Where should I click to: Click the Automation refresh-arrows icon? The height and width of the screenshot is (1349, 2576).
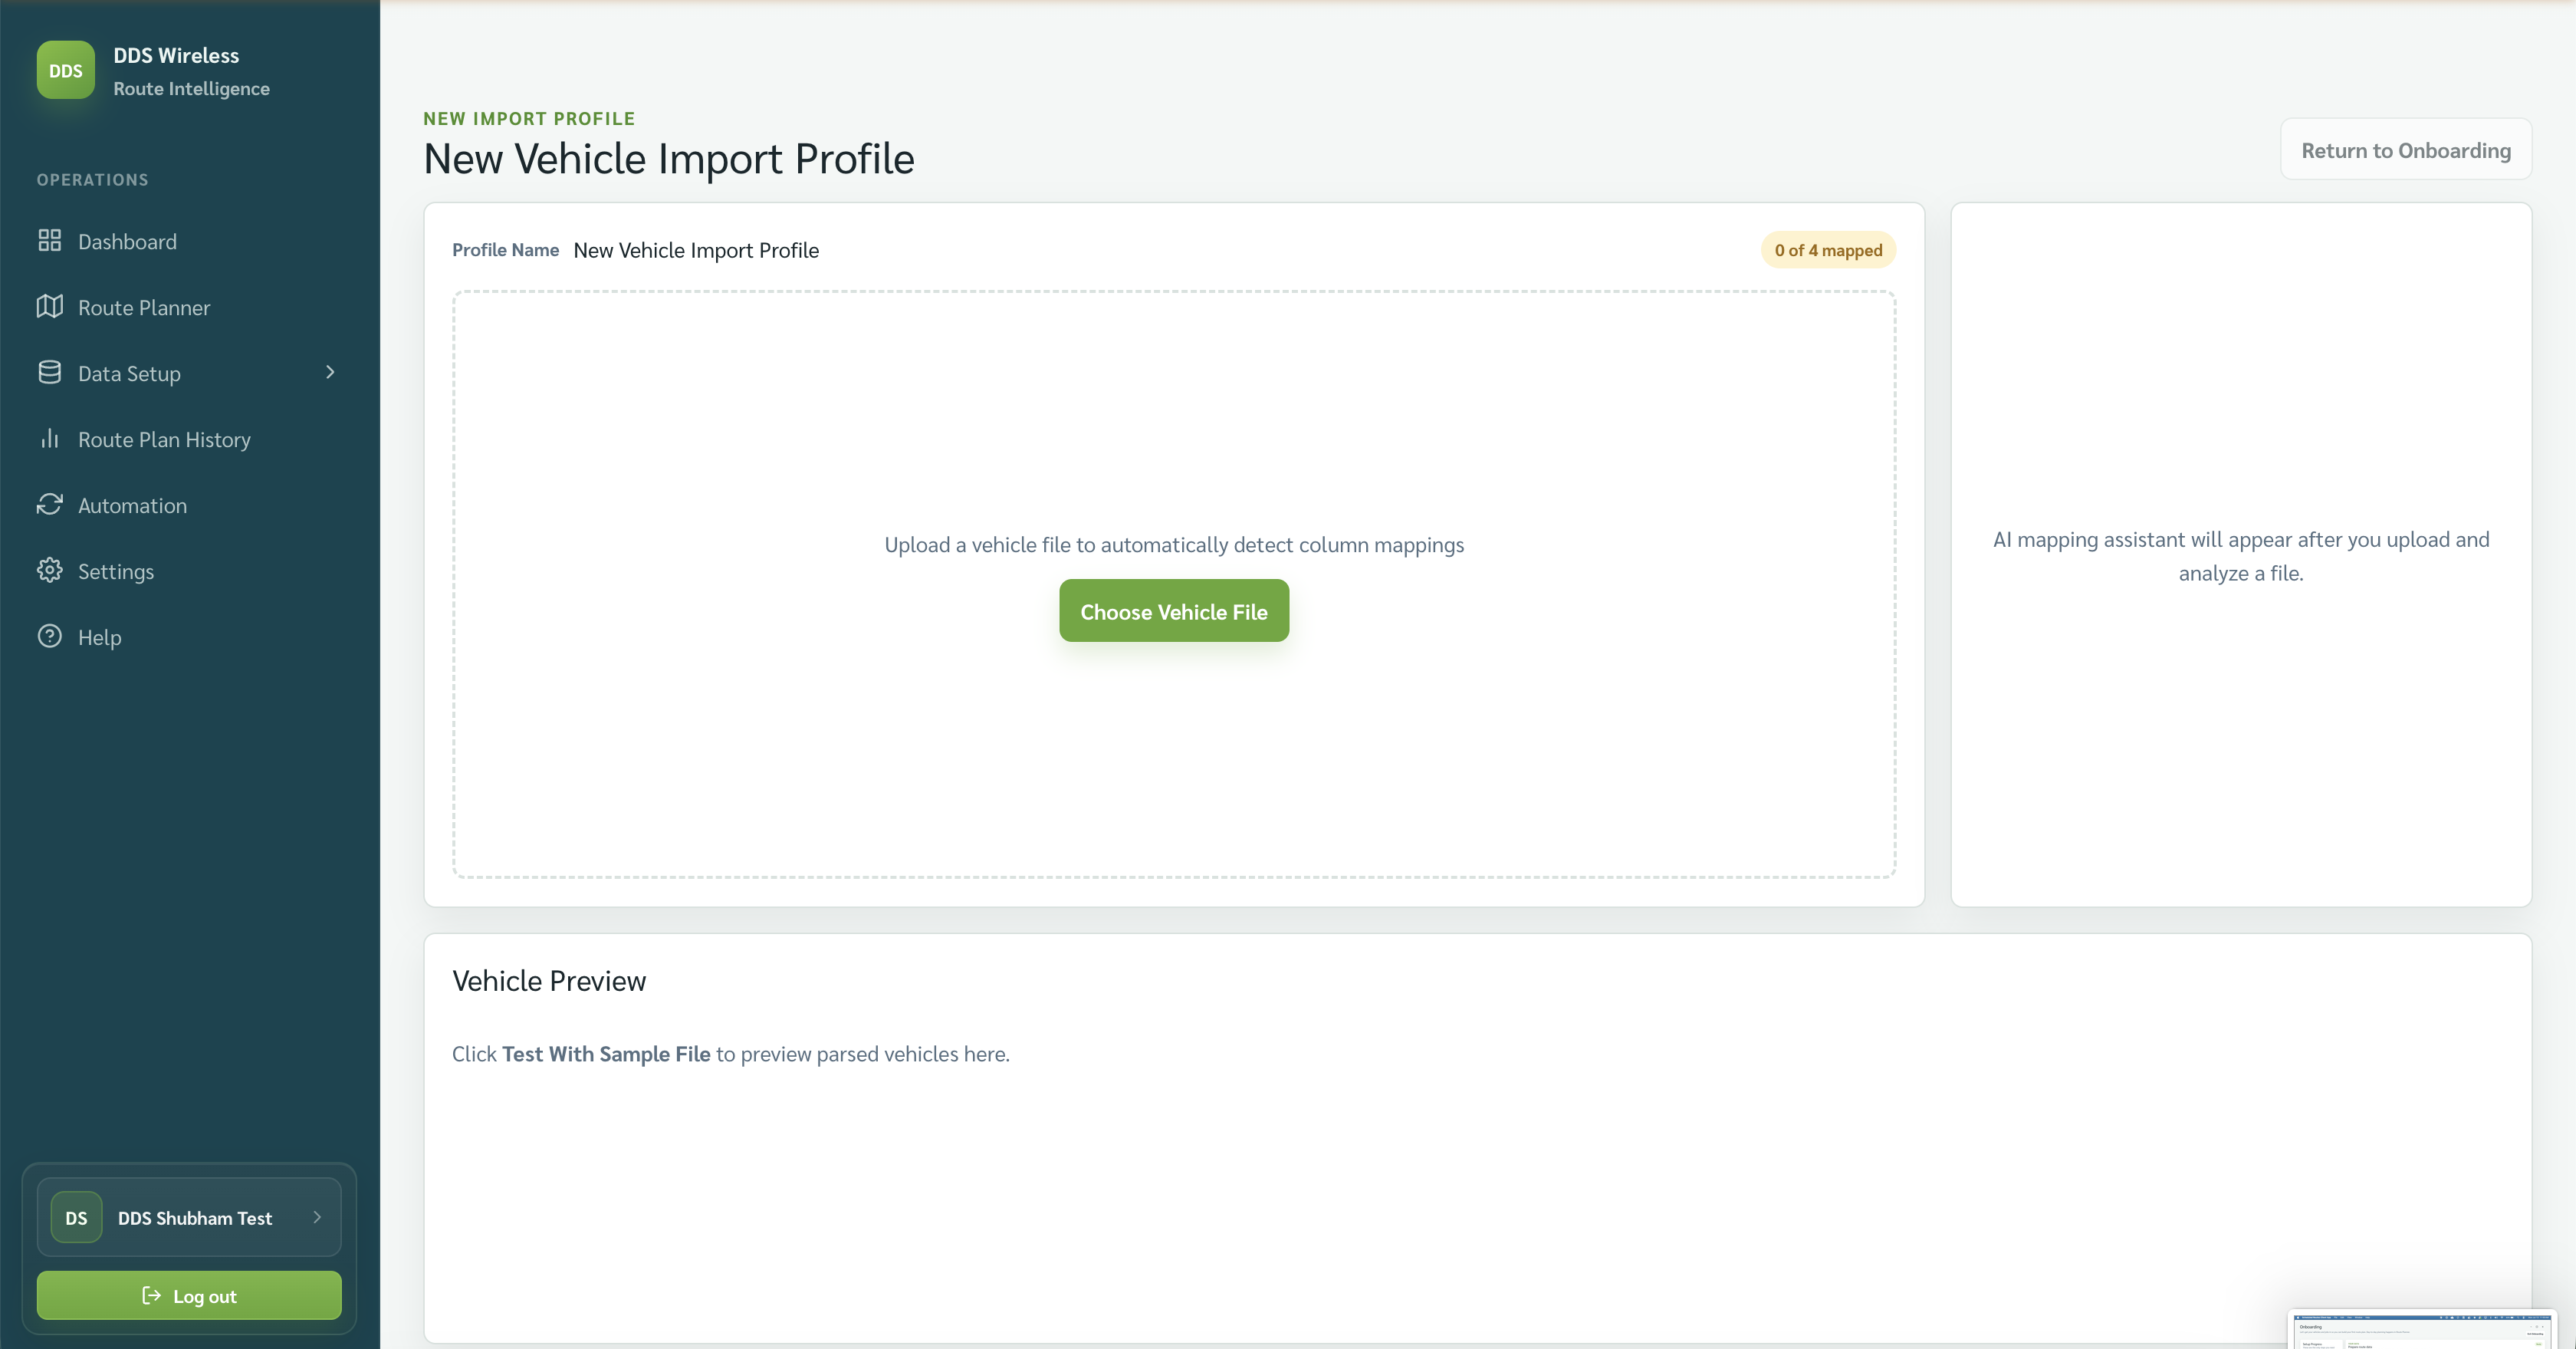(49, 505)
